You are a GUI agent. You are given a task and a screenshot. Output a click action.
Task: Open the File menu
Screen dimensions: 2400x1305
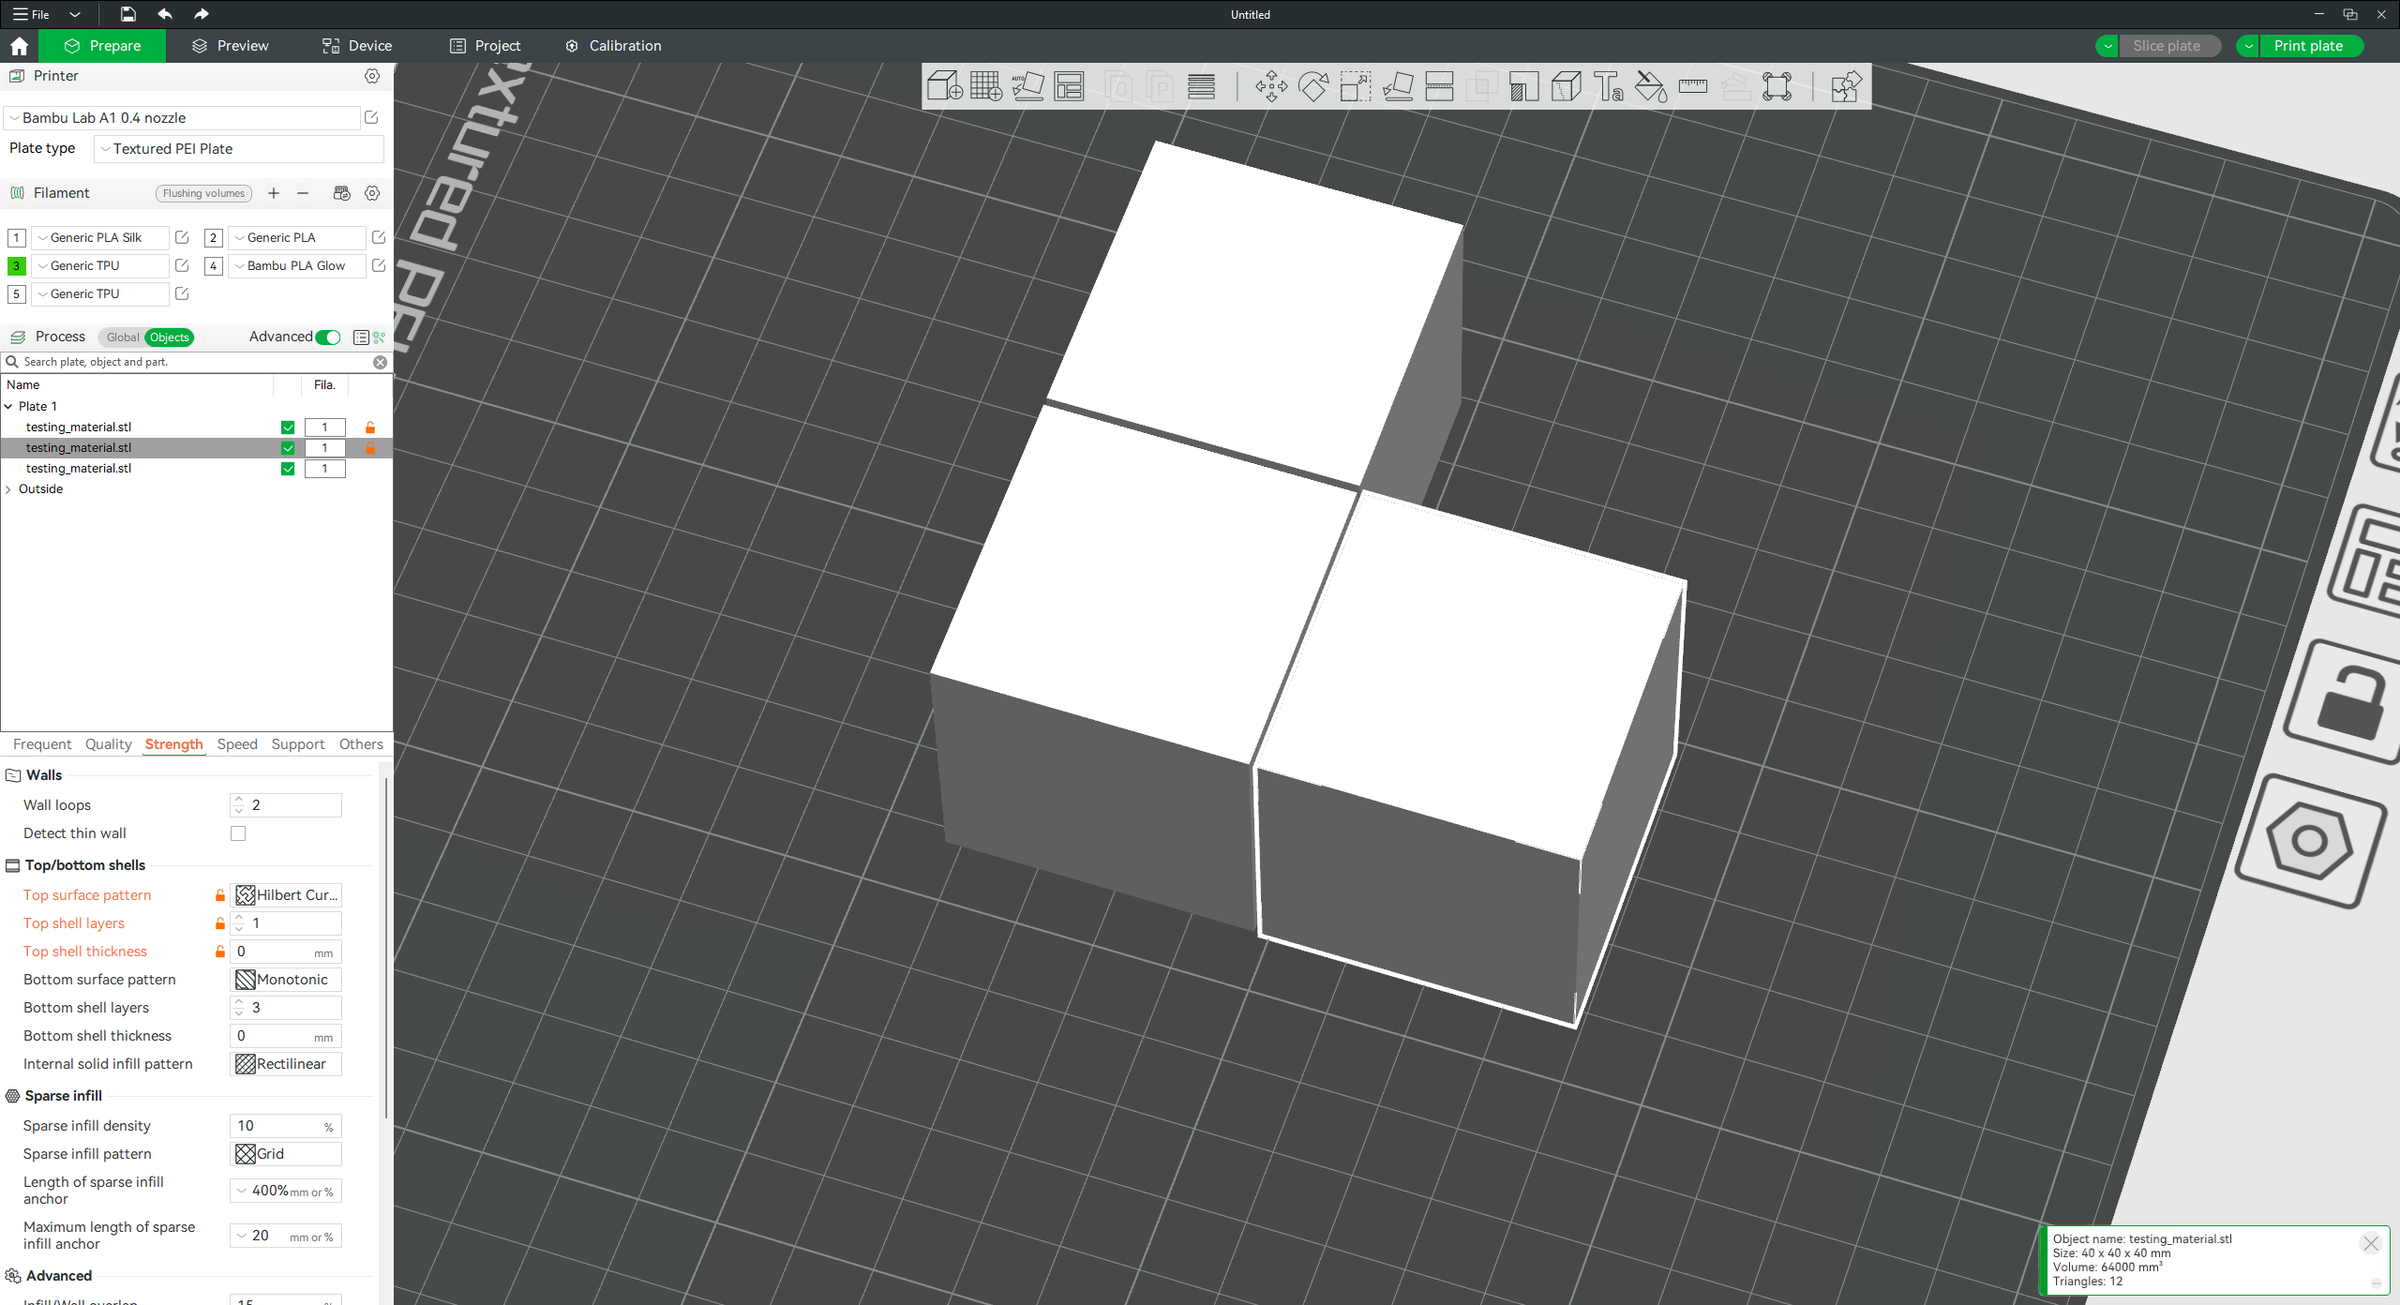[32, 14]
